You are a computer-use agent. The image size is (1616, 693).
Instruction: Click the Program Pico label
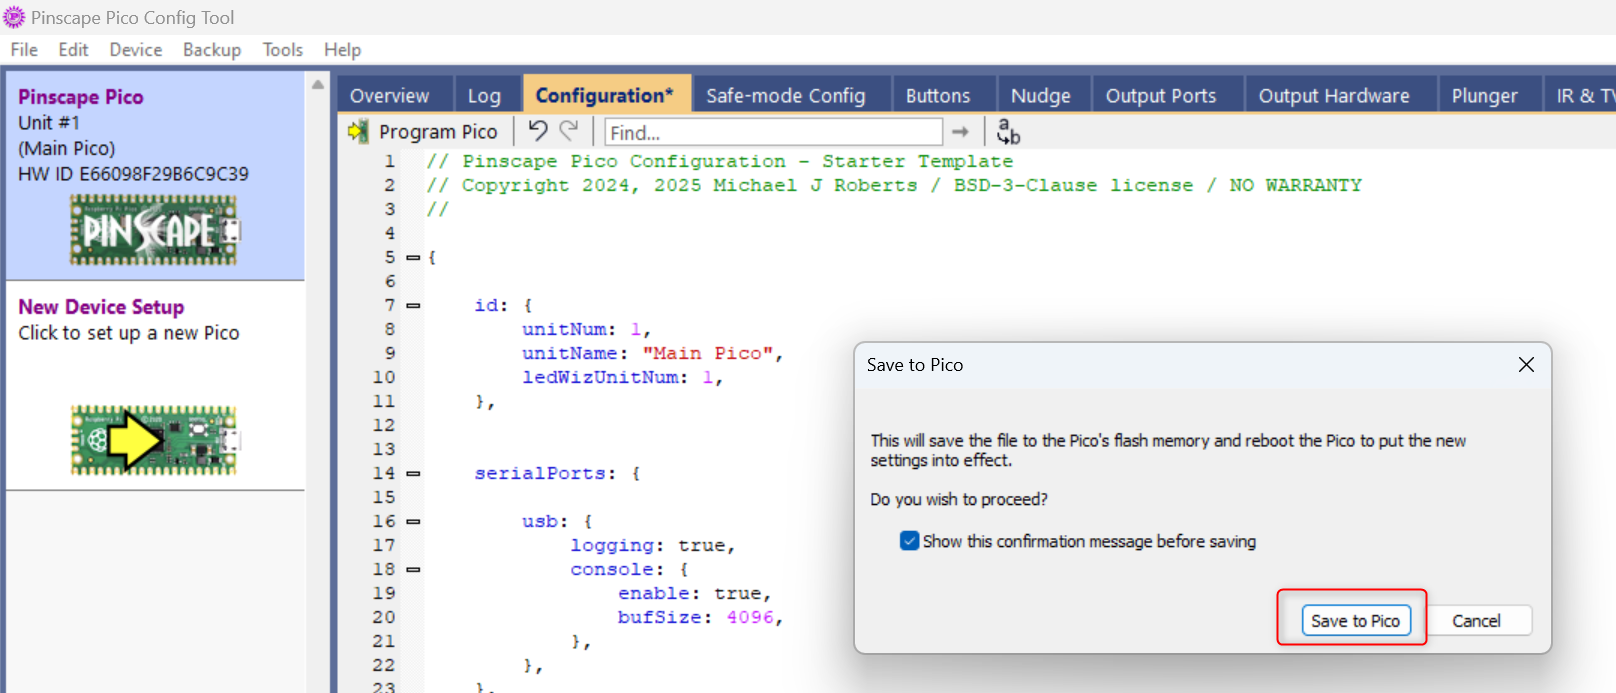pos(438,132)
